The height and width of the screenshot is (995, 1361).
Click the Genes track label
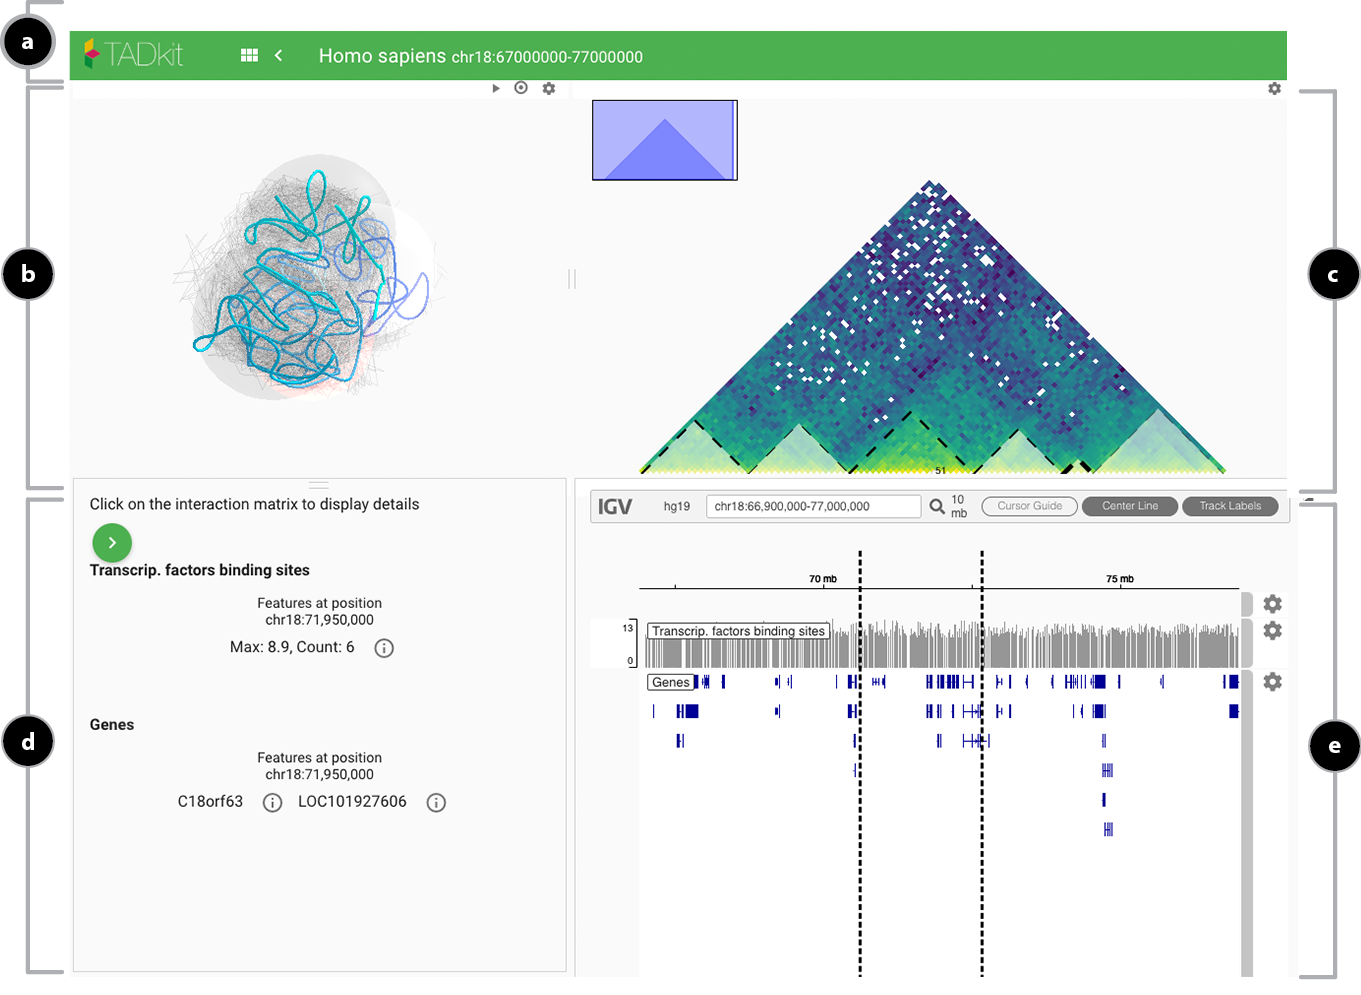pyautogui.click(x=671, y=682)
